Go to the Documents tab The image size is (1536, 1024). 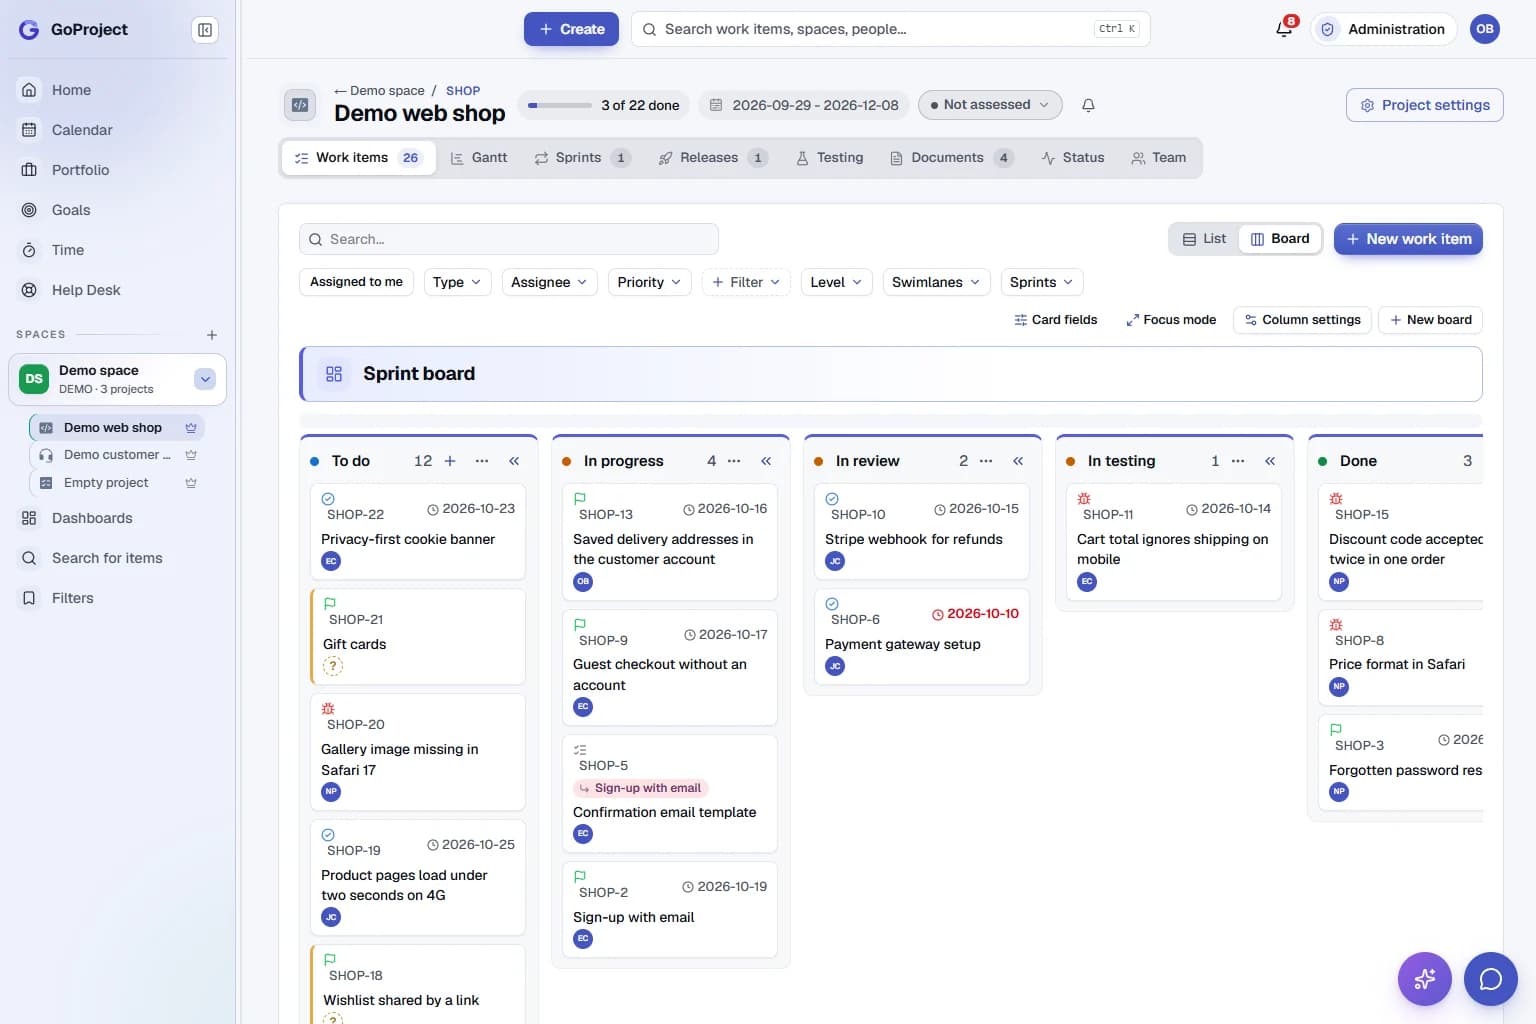pyautogui.click(x=951, y=158)
